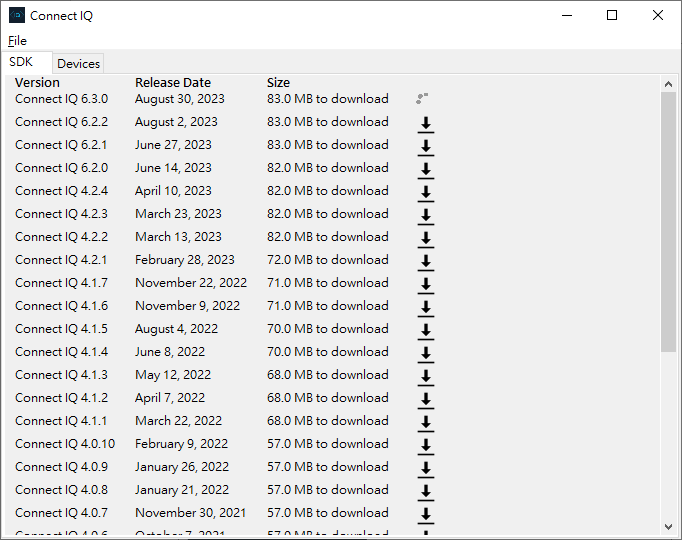Download Connect IQ 4.1.5 SDK

tap(426, 332)
